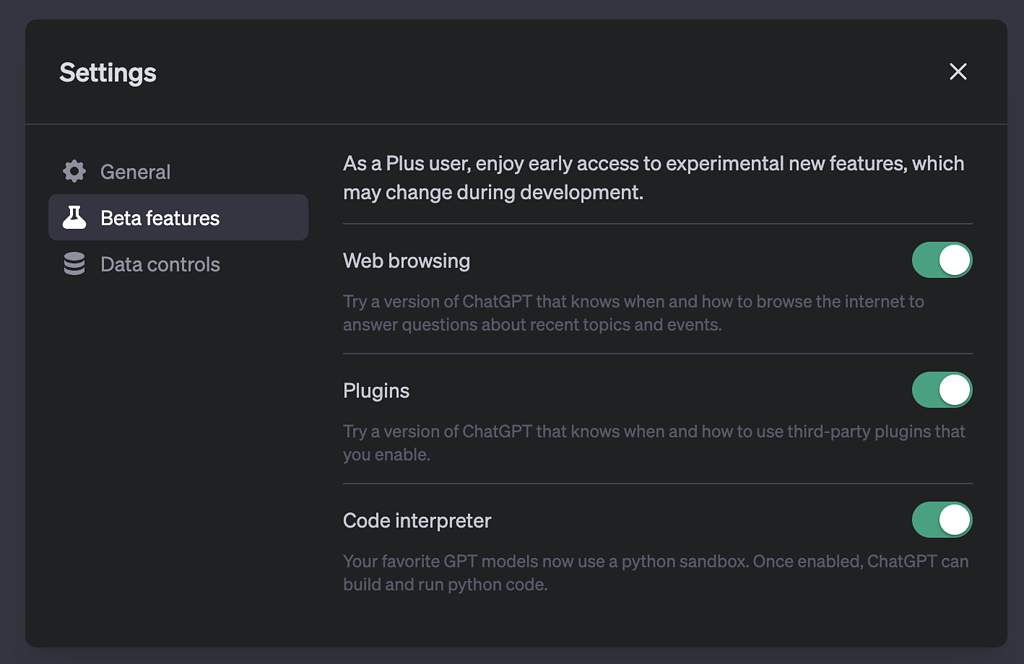Click the Plus user early access description text
Screen dimensions: 1024x664
(656, 177)
